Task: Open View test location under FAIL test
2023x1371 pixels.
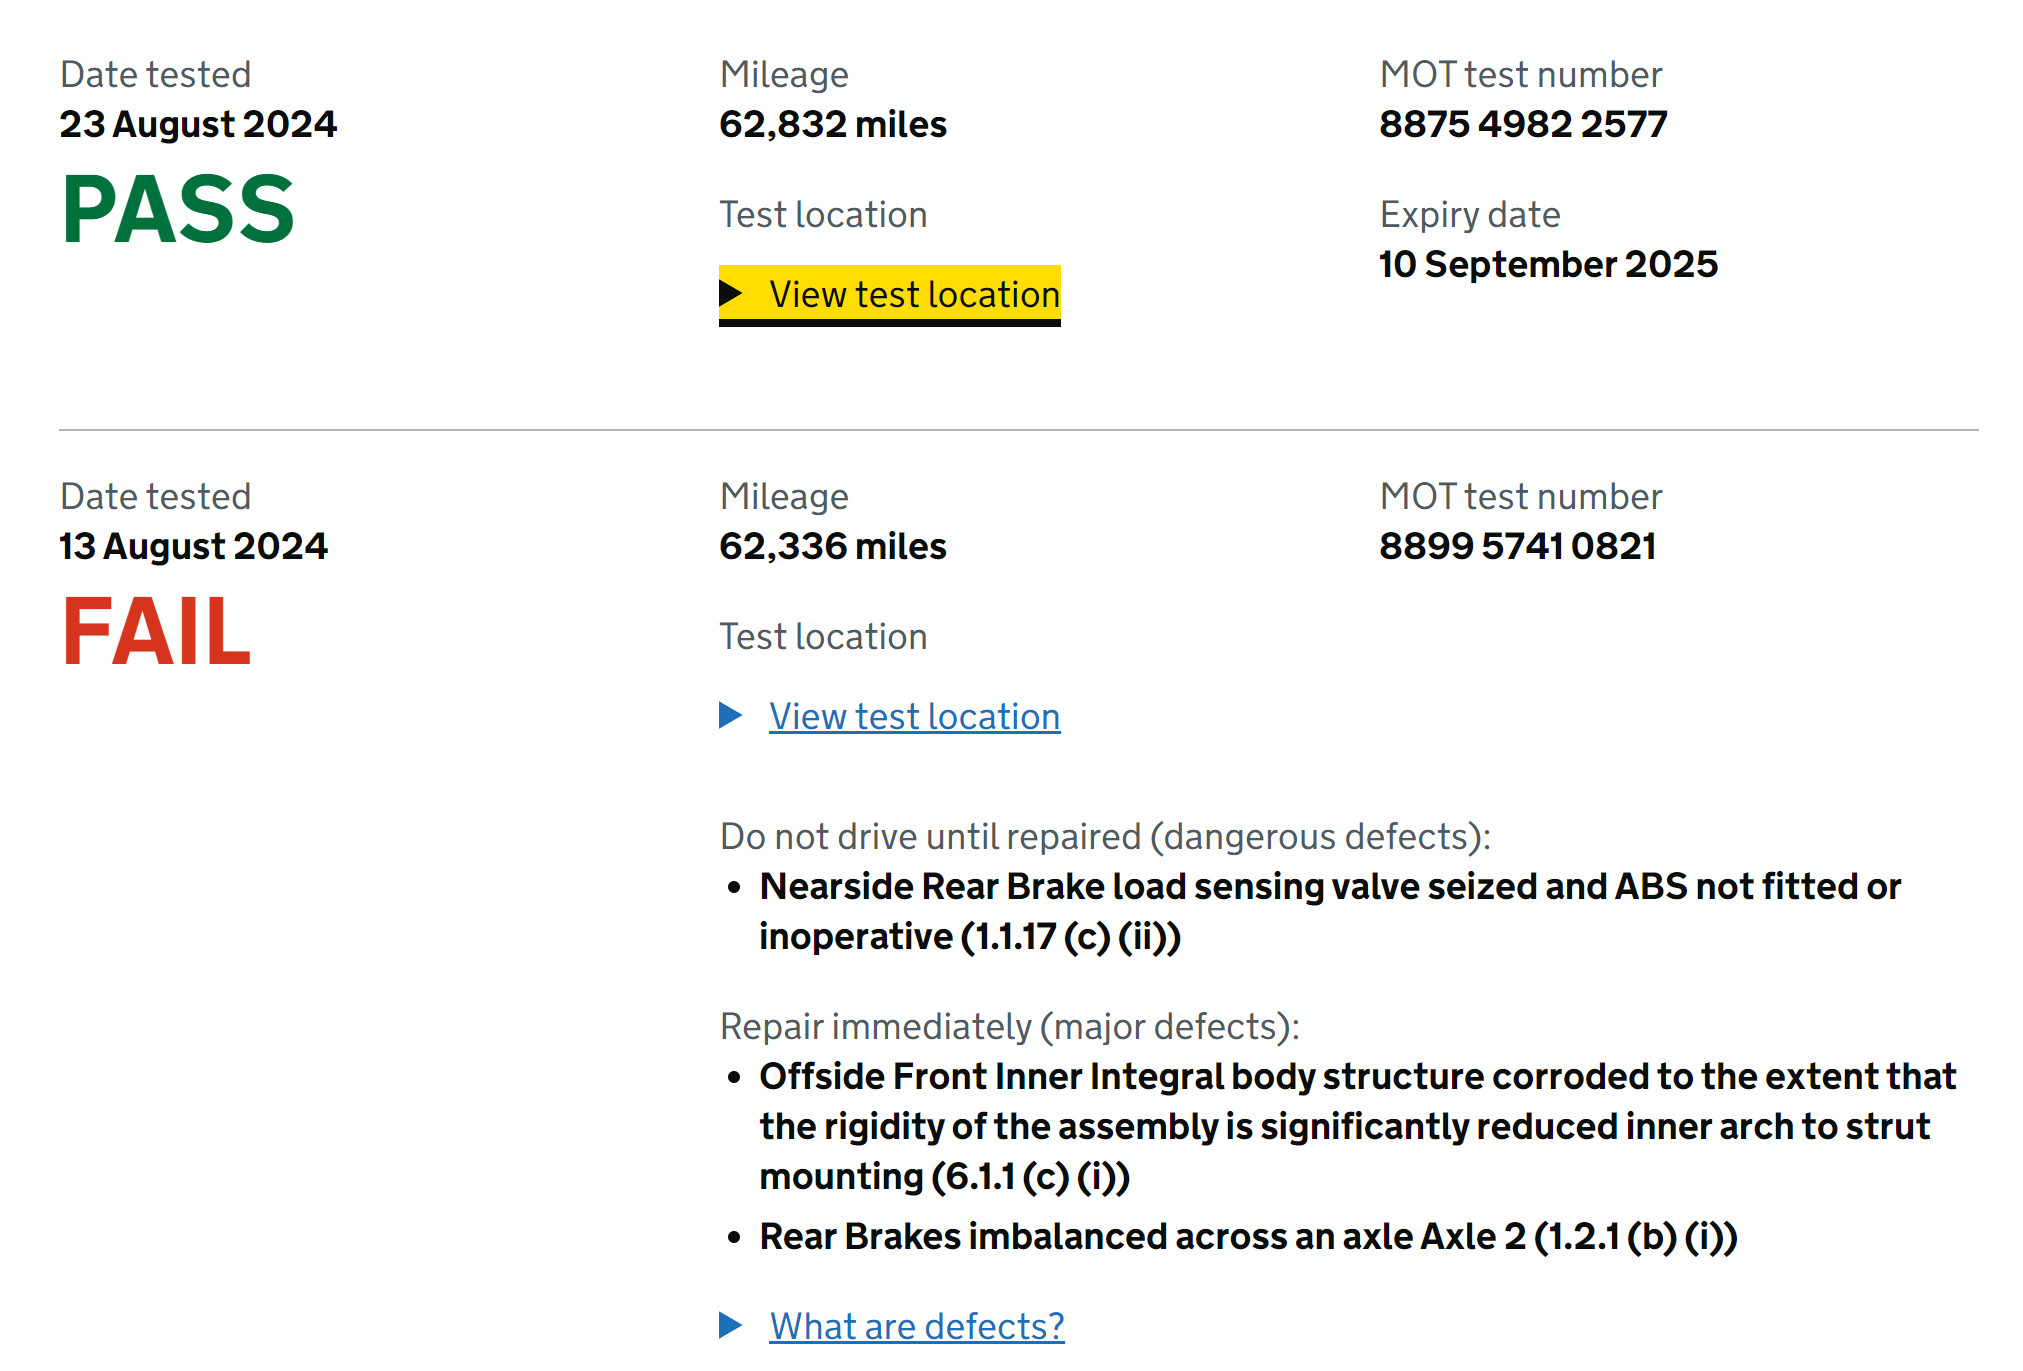Action: click(x=913, y=717)
